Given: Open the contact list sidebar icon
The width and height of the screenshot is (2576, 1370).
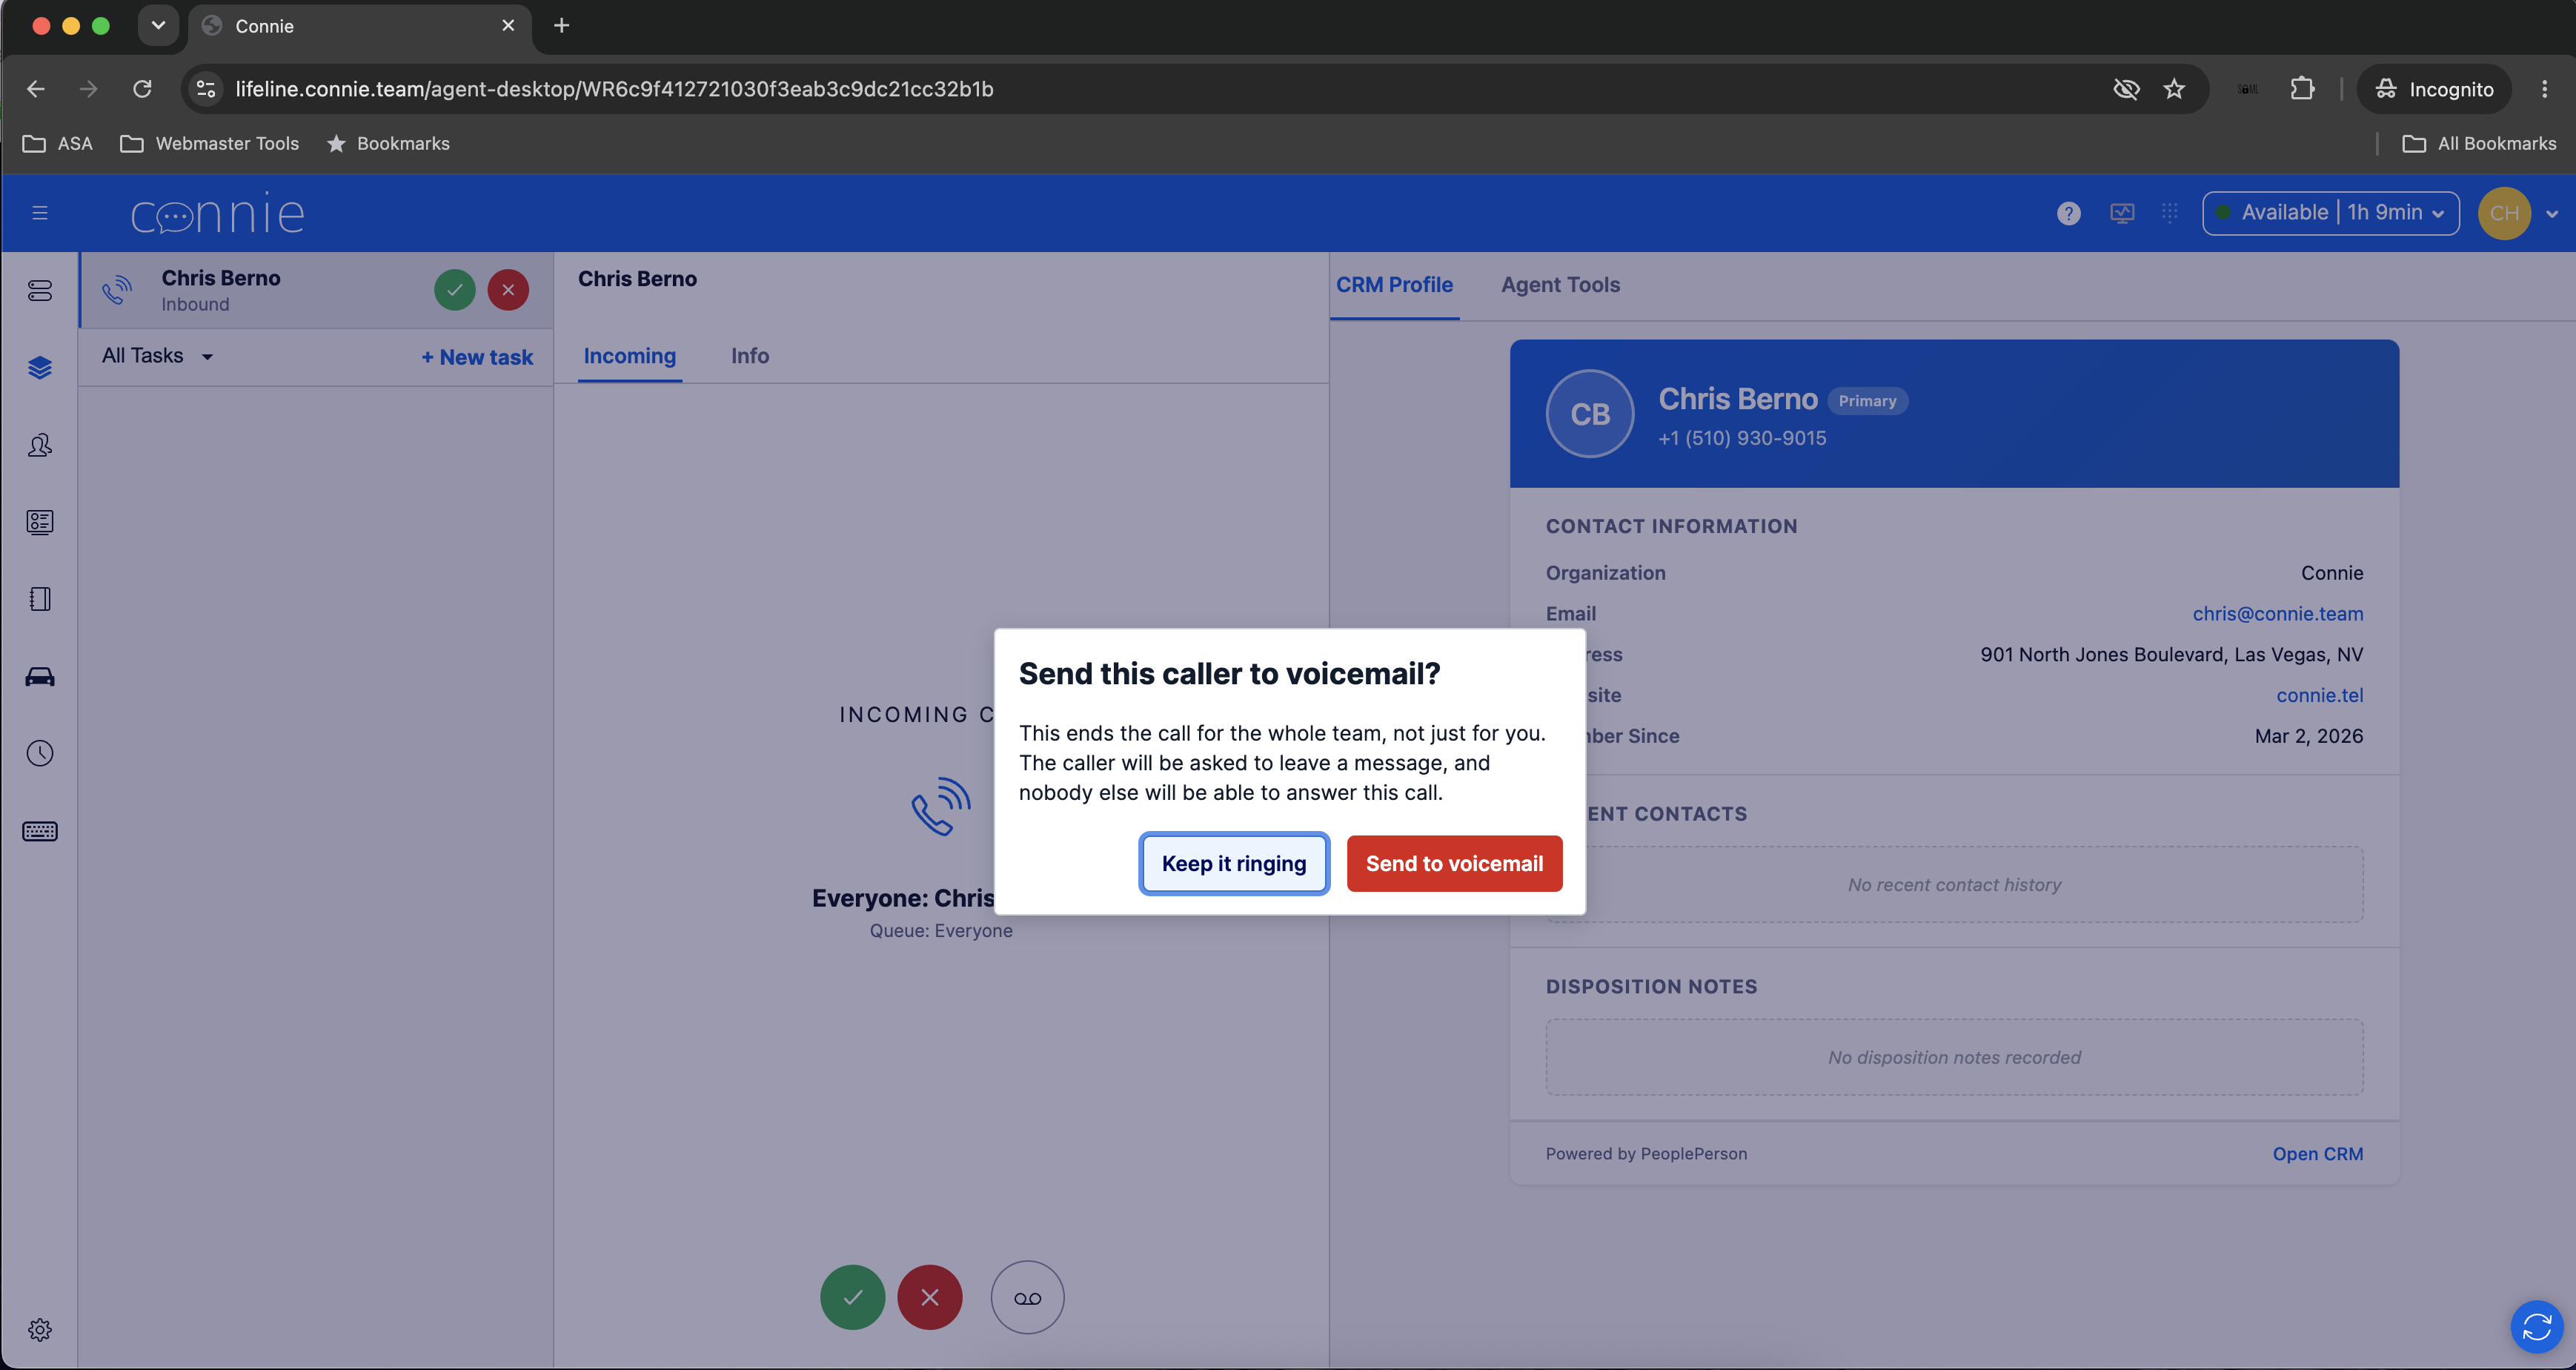Looking at the screenshot, I should pos(40,522).
